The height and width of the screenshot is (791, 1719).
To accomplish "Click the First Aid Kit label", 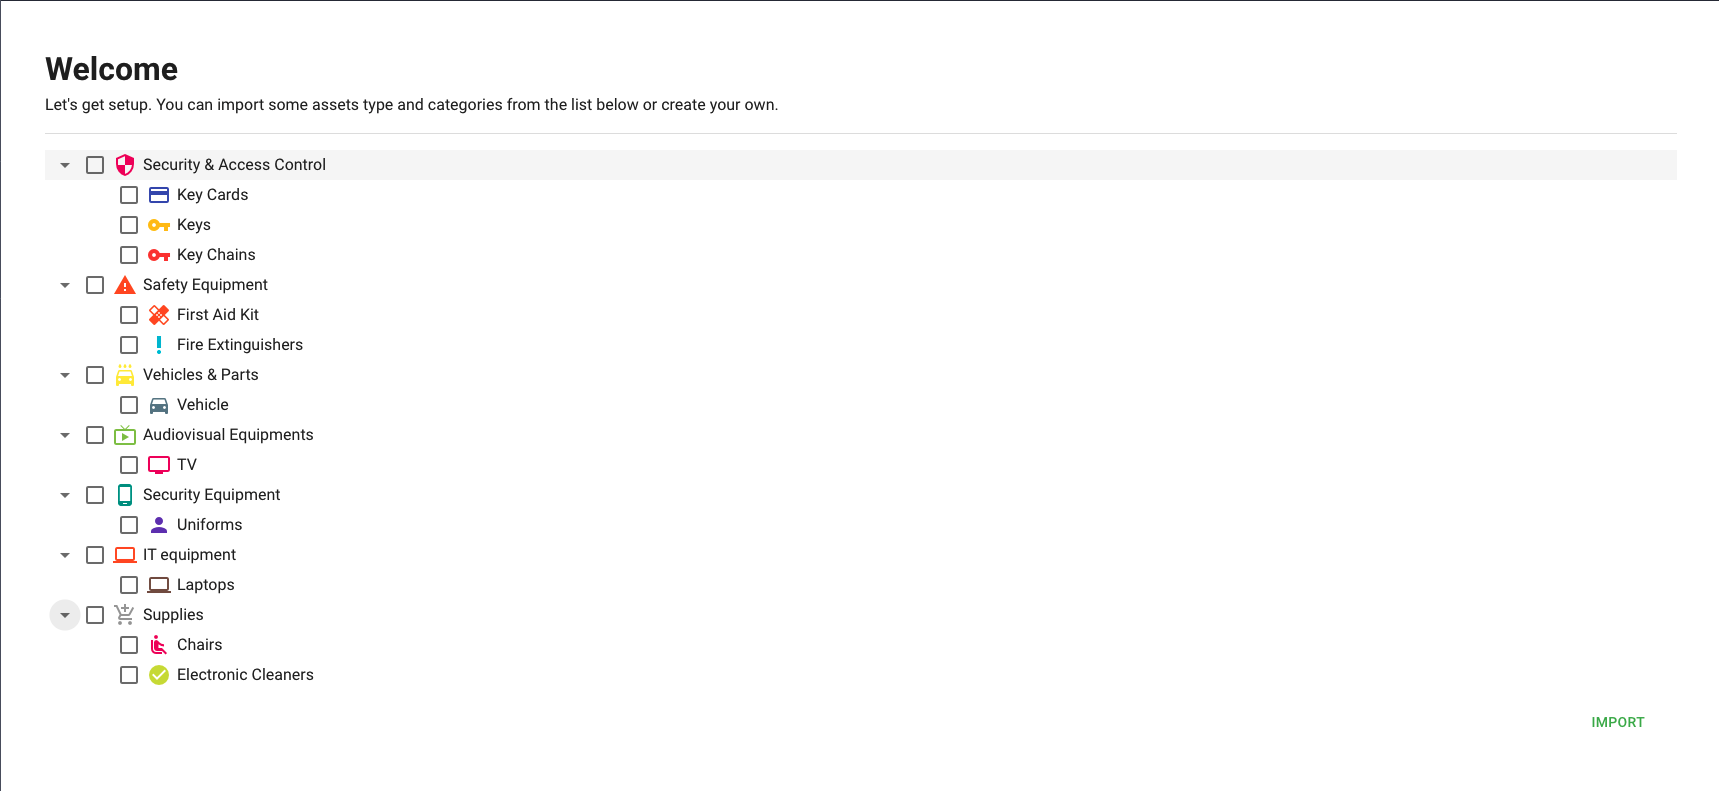I will click(x=218, y=315).
